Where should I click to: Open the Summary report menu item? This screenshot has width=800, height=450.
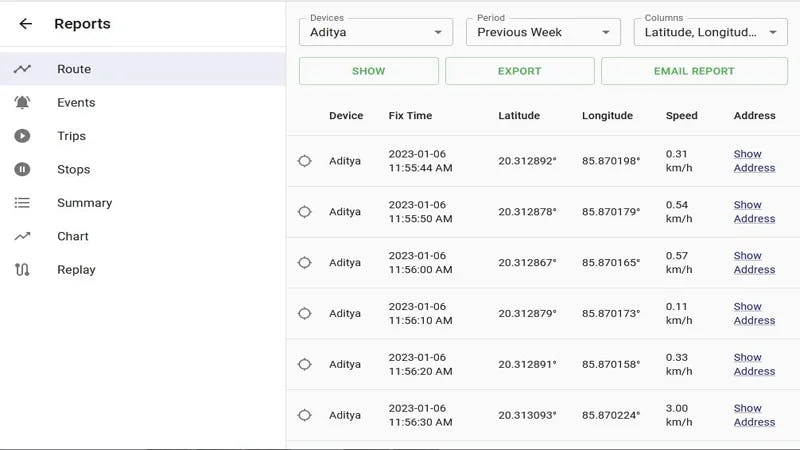pos(84,203)
